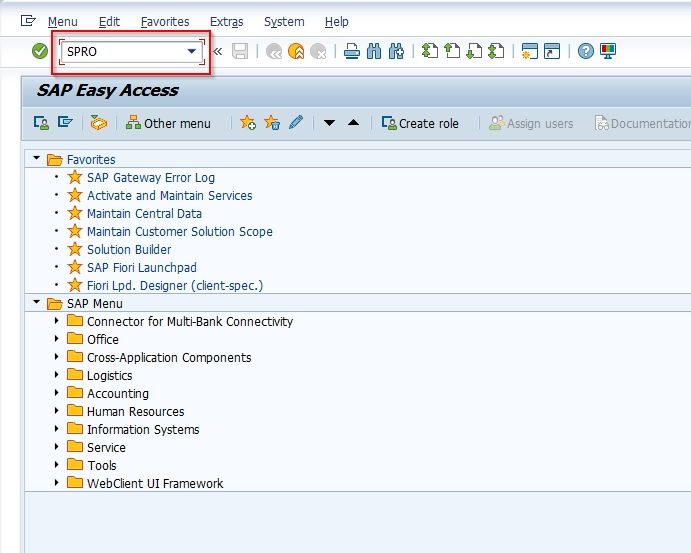Click the Create role button
This screenshot has width=691, height=553.
[420, 123]
